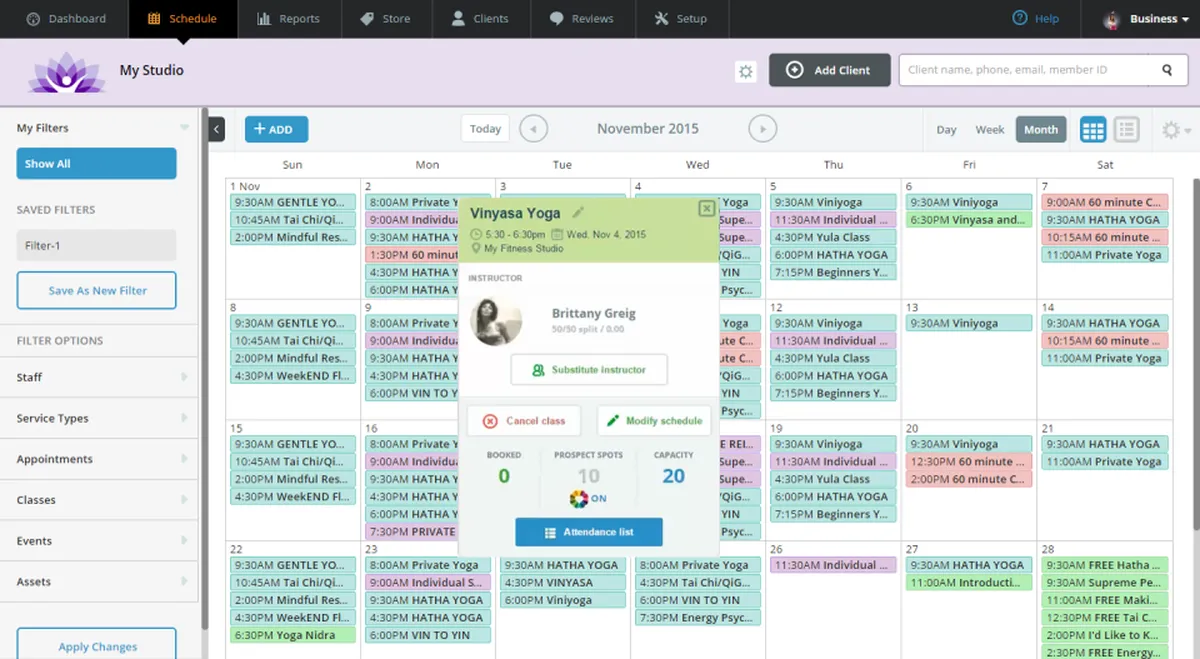Select the Day view option

tap(946, 130)
